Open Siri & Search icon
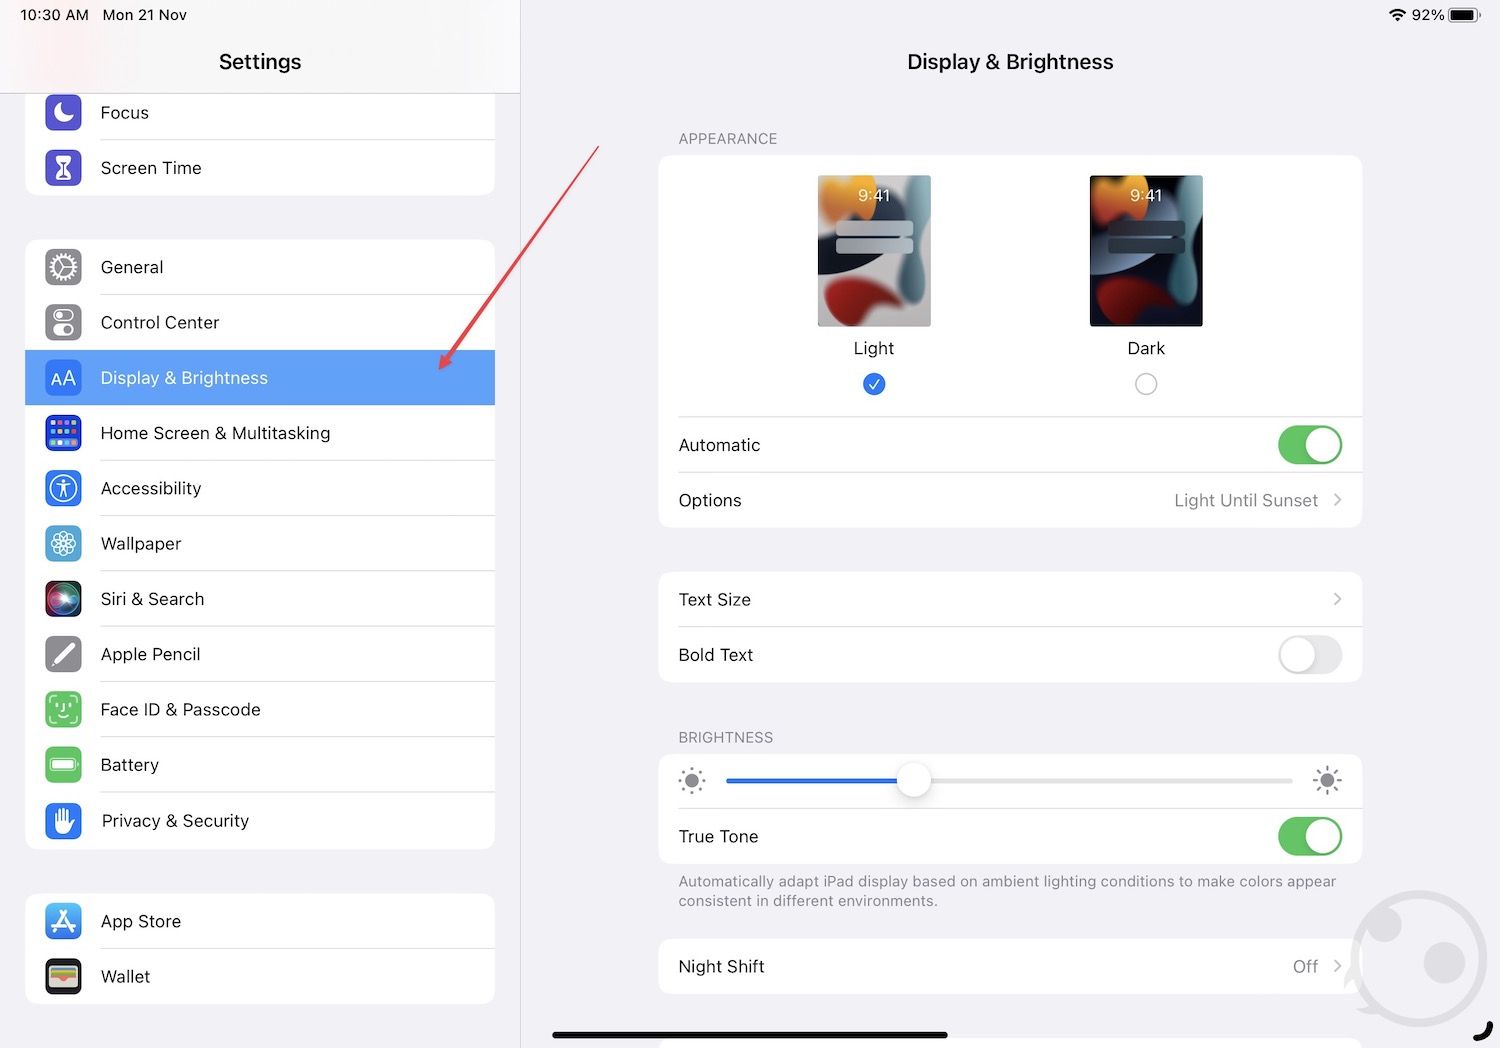1500x1048 pixels. coord(63,599)
